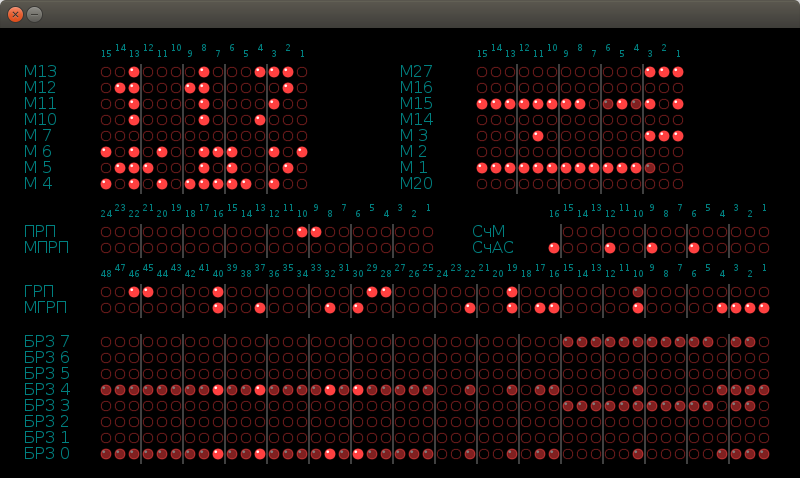The image size is (800, 478).
Task: Toggle bit 15 lamp in БРЗ 3 row
Action: 568,406
